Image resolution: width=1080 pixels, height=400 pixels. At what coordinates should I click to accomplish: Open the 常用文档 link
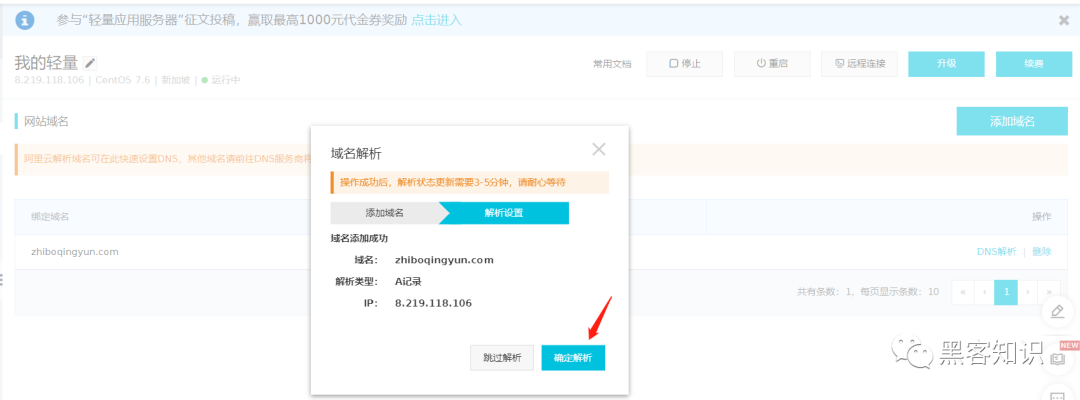pos(612,64)
